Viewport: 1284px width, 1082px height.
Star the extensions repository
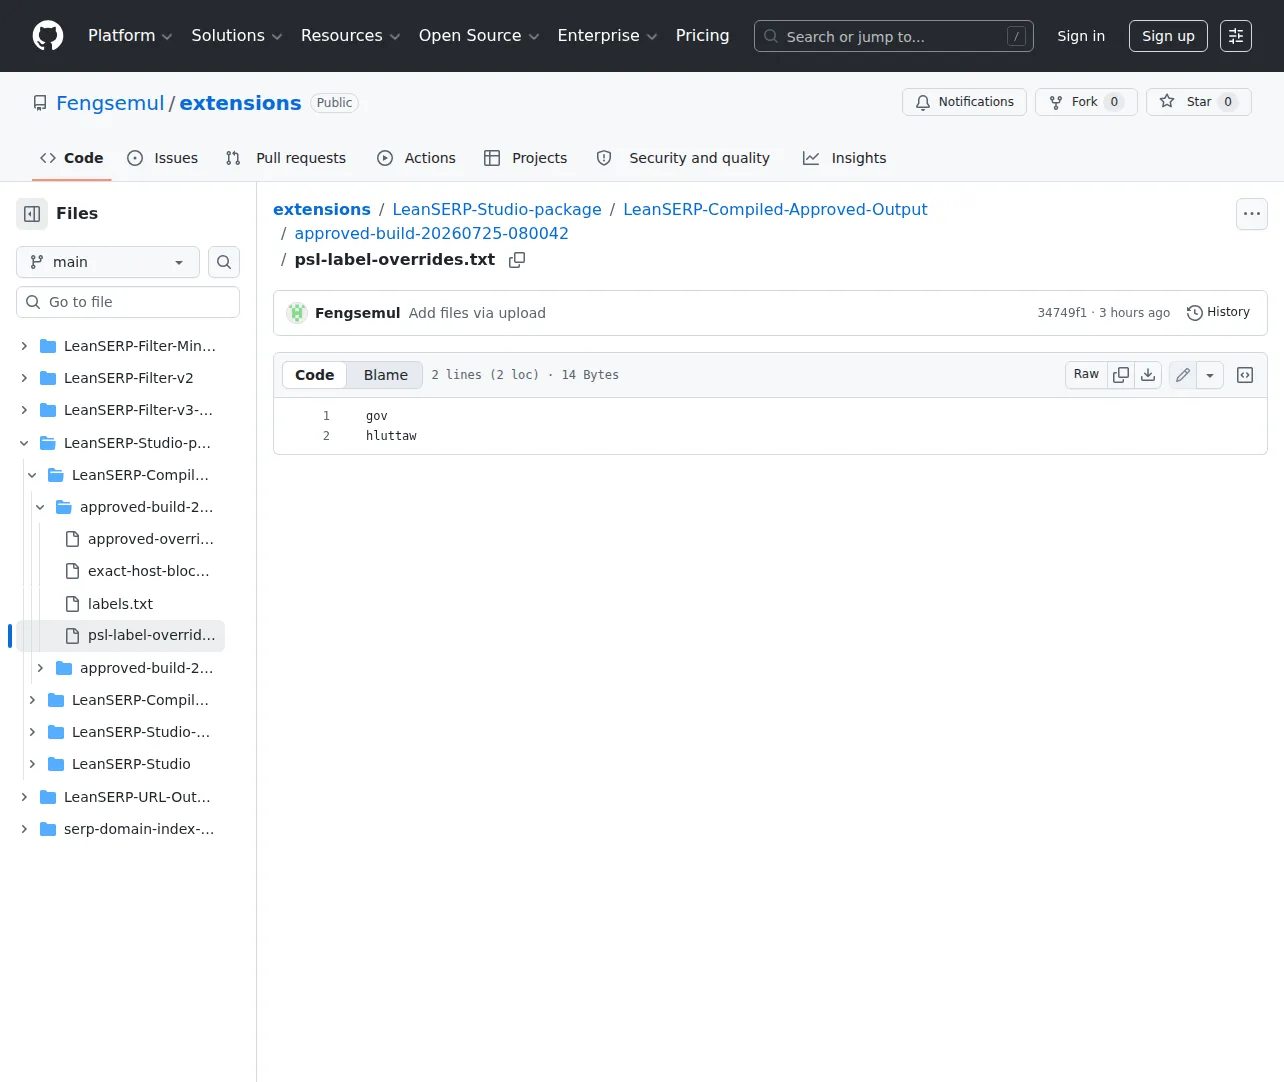tap(1198, 102)
